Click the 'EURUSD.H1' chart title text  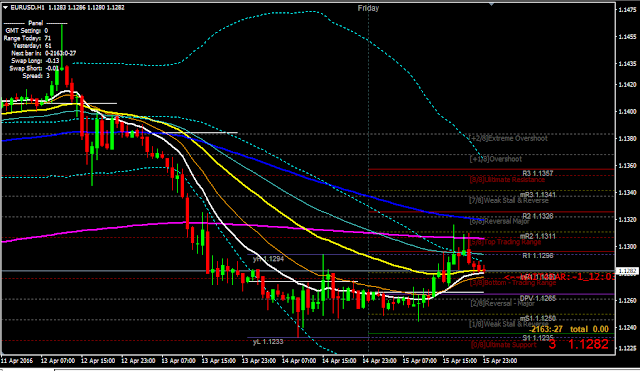(x=27, y=7)
